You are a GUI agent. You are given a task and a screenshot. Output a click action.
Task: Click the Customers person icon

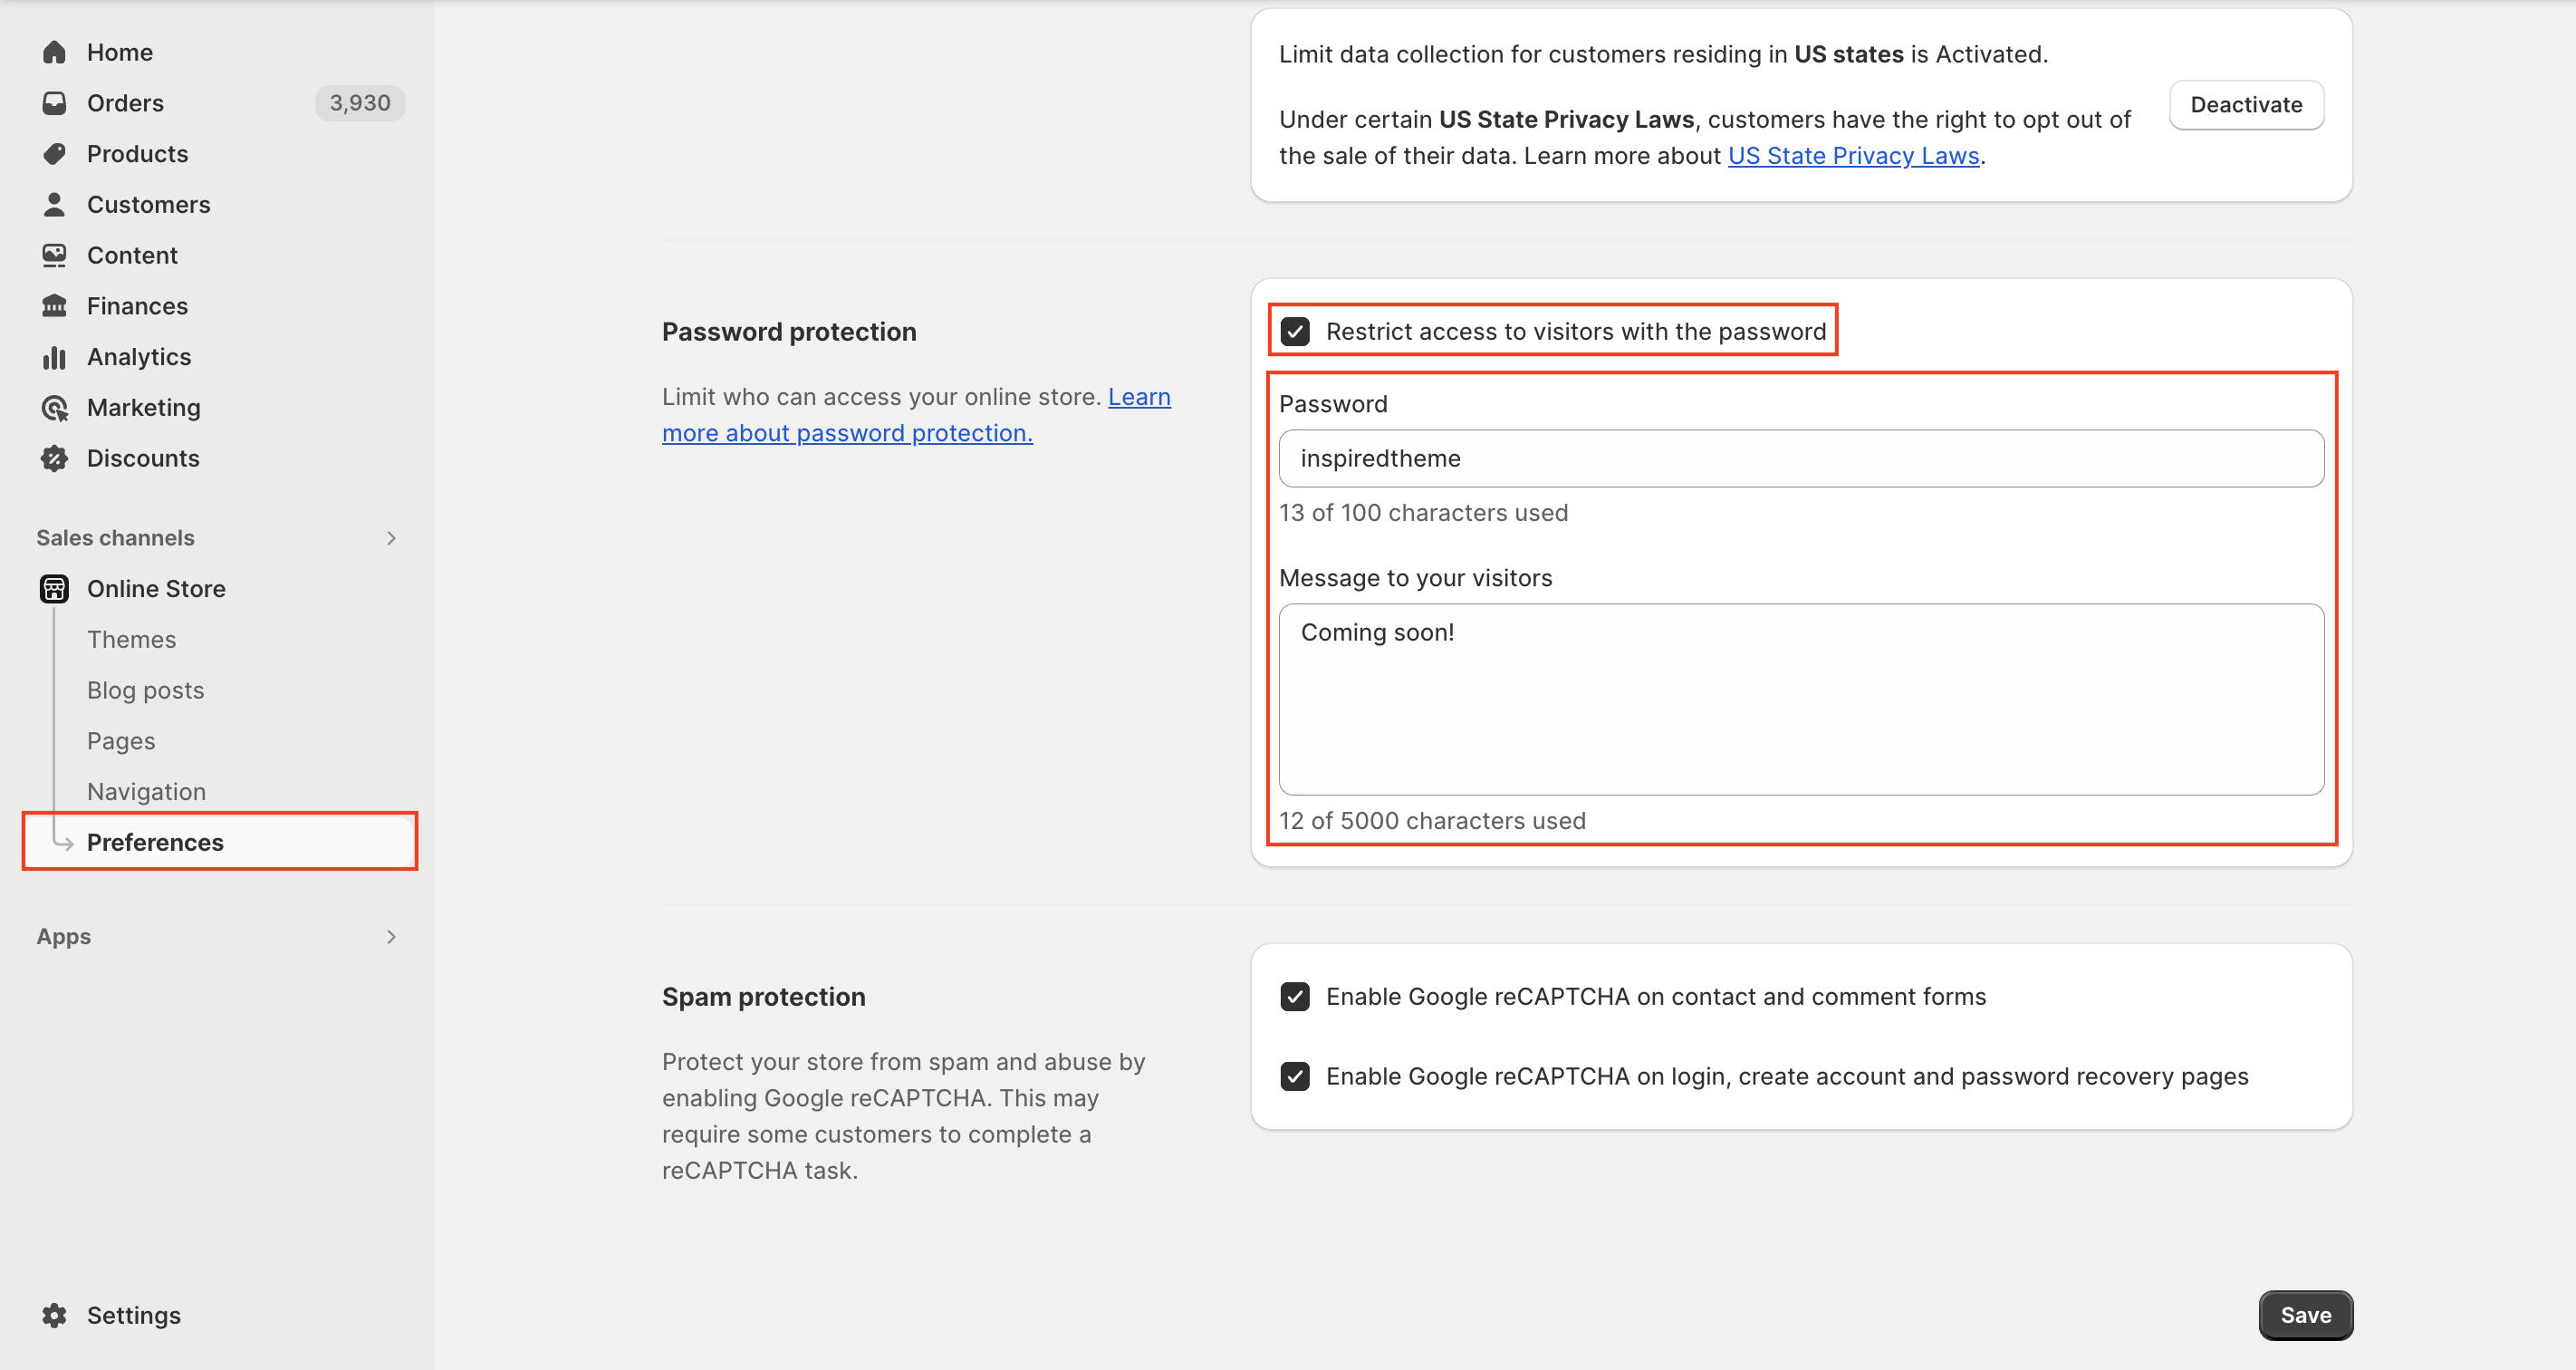tap(54, 205)
